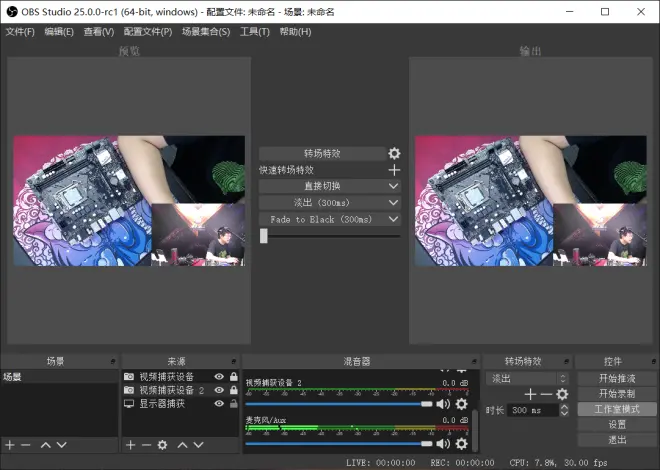Image resolution: width=660 pixels, height=470 pixels.
Task: Click the monitor icon of 显示器捕获 source
Action: pos(129,404)
